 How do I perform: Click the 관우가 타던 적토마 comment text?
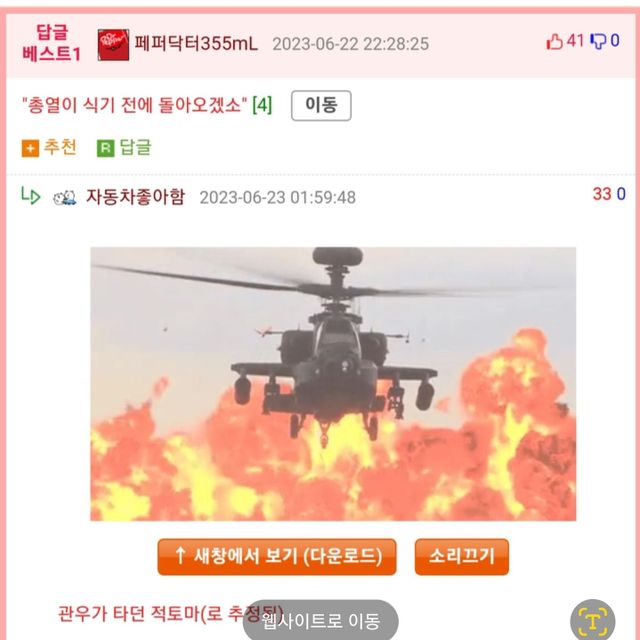pos(170,613)
